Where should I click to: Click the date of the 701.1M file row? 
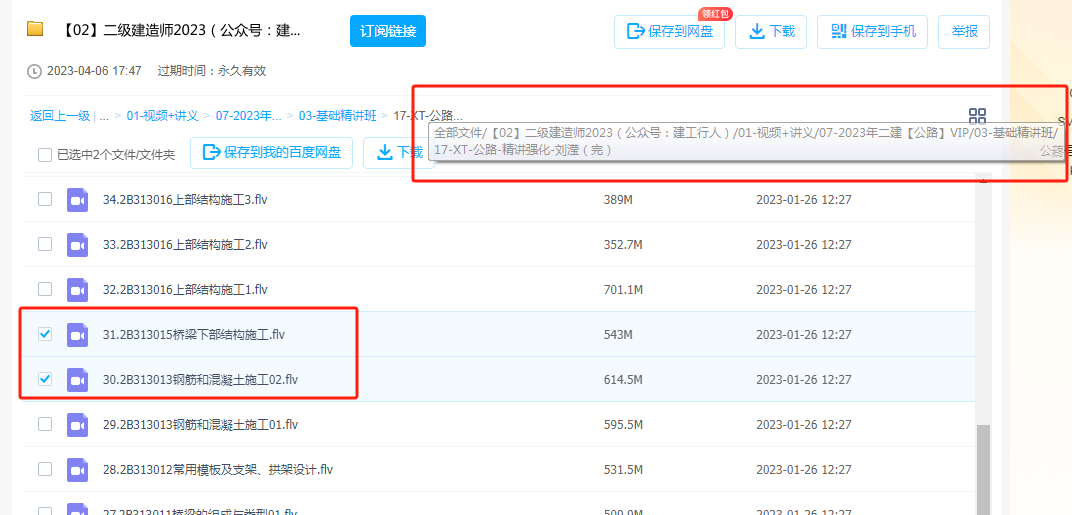pos(803,289)
